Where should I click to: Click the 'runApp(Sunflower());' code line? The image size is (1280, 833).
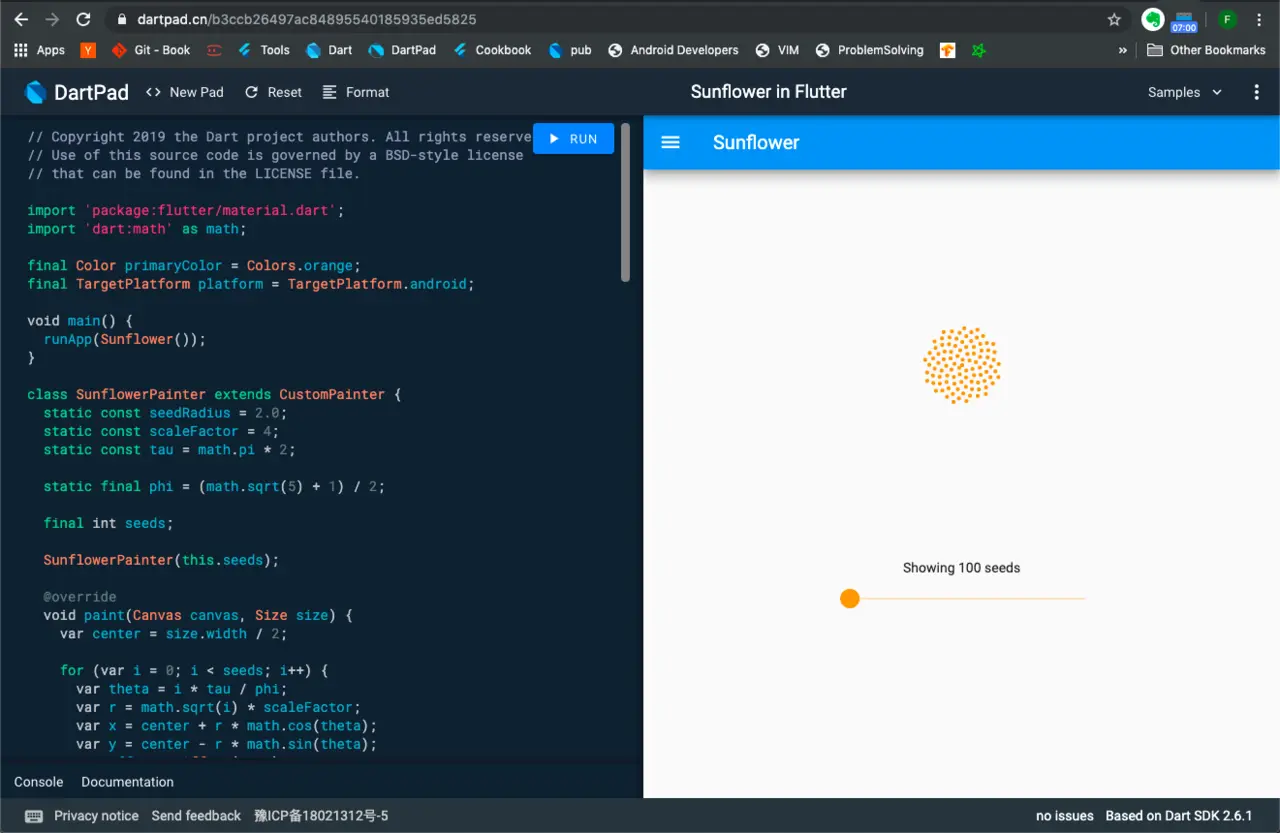coord(125,339)
